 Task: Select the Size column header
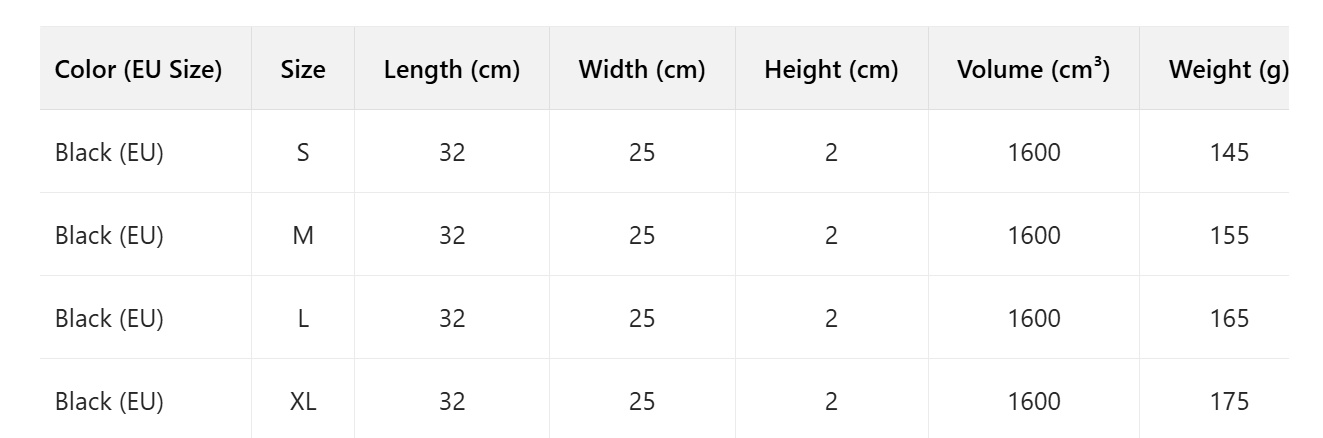click(303, 70)
